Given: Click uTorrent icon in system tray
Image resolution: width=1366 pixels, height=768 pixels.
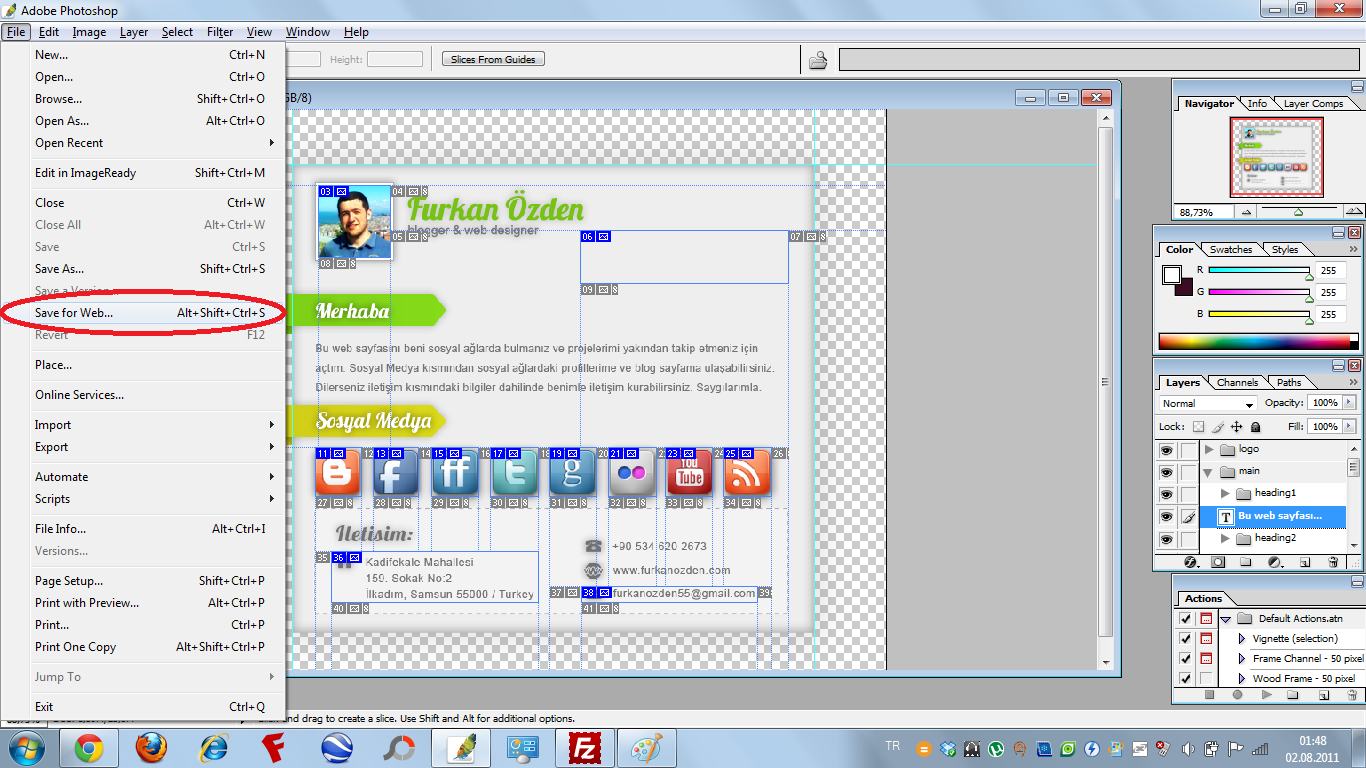Looking at the screenshot, I should click(x=996, y=748).
